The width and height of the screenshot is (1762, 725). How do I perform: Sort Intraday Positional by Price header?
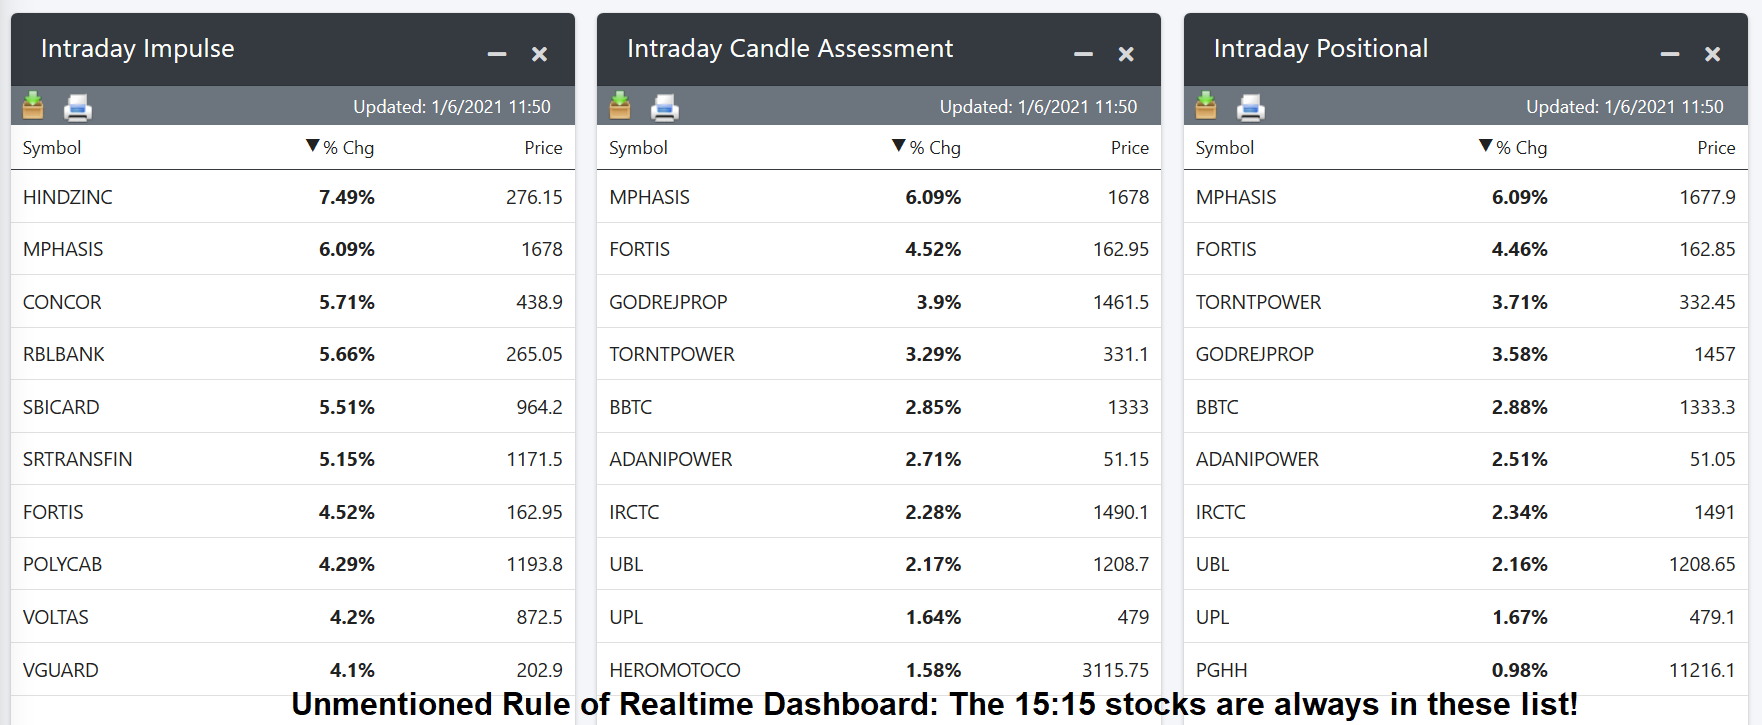coord(1716,148)
